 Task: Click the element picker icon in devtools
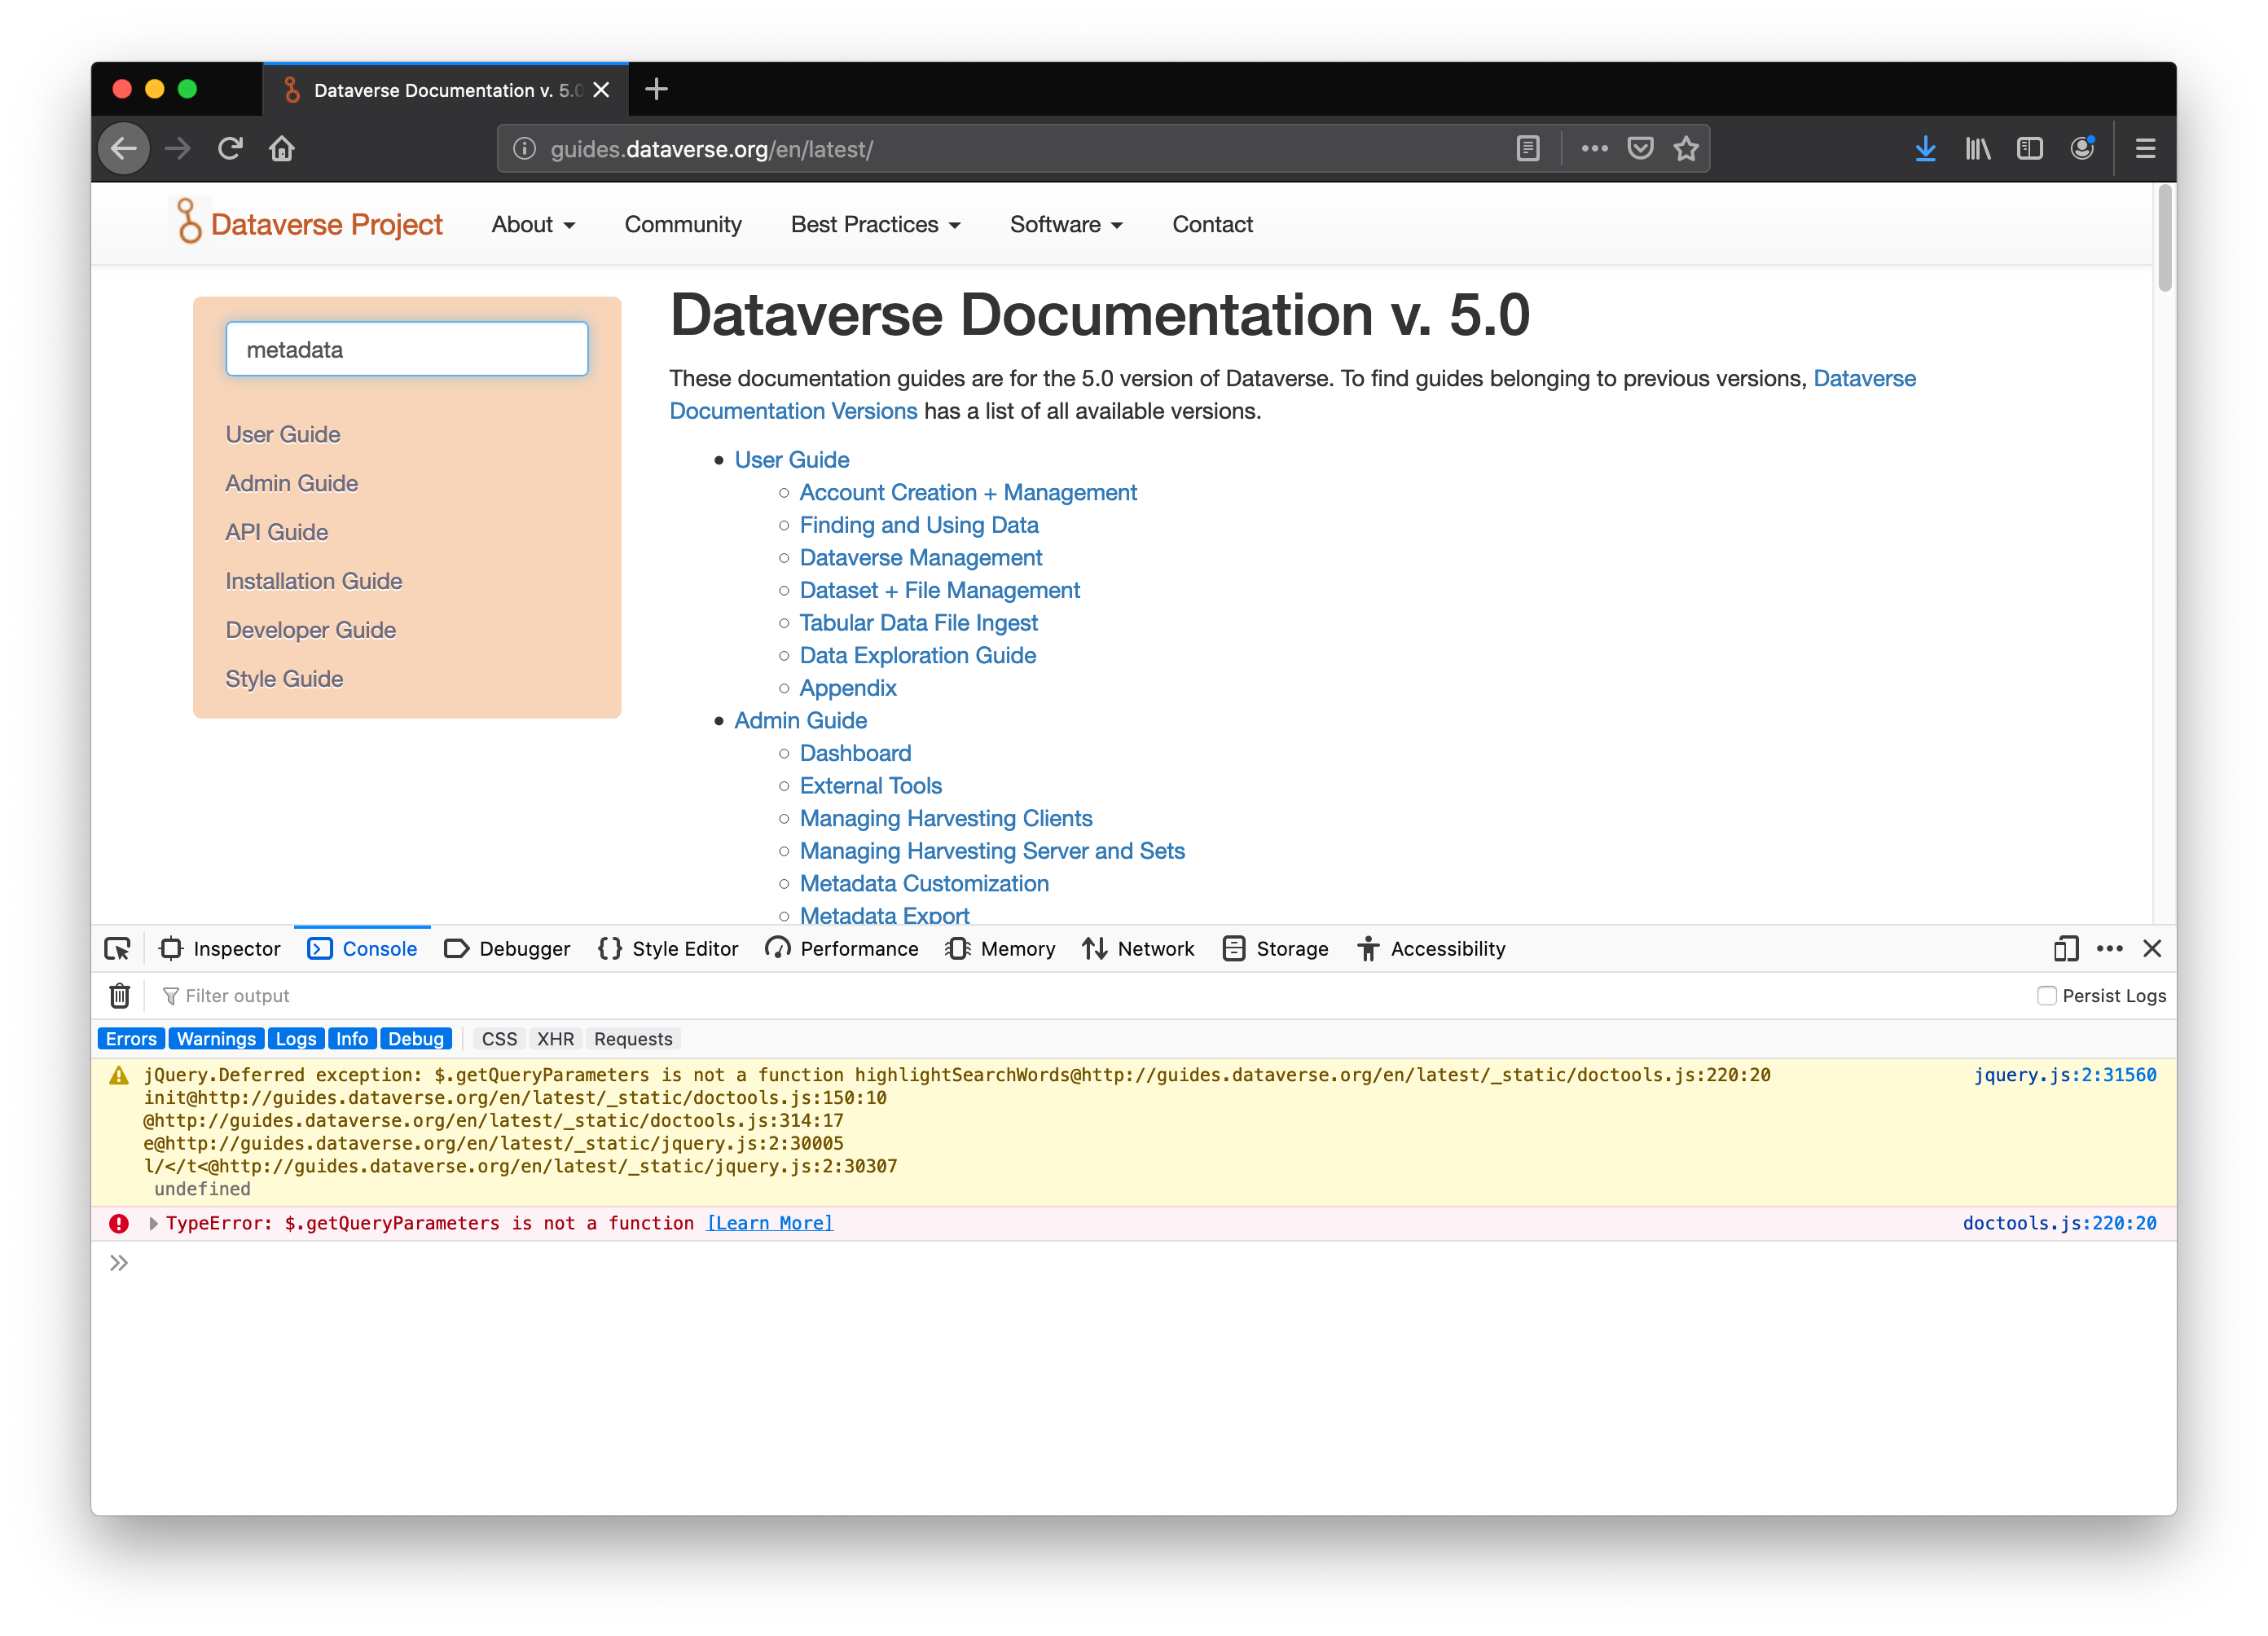coord(117,948)
